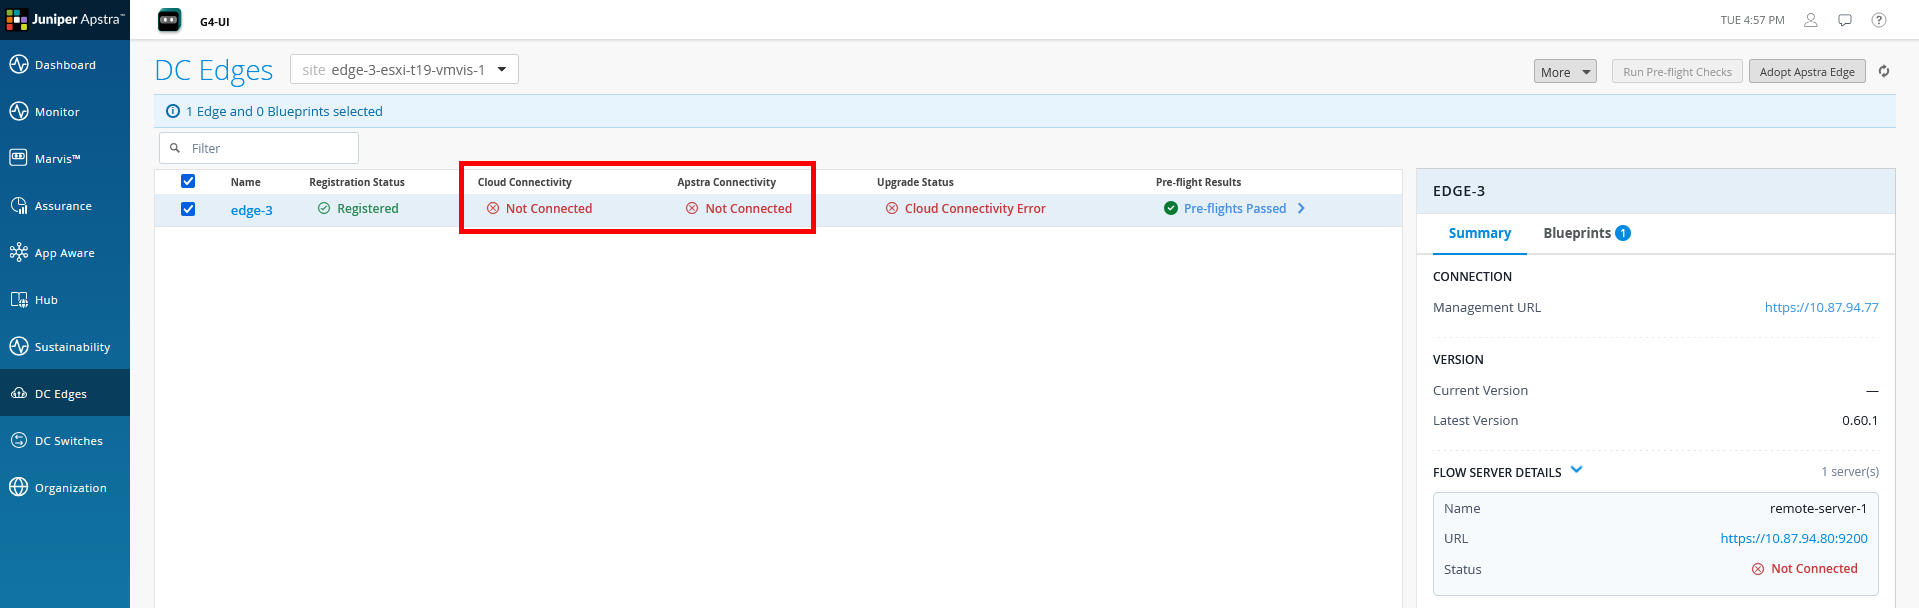The width and height of the screenshot is (1919, 608).
Task: Click the TUE 4:57 PM clock text
Action: click(1752, 20)
